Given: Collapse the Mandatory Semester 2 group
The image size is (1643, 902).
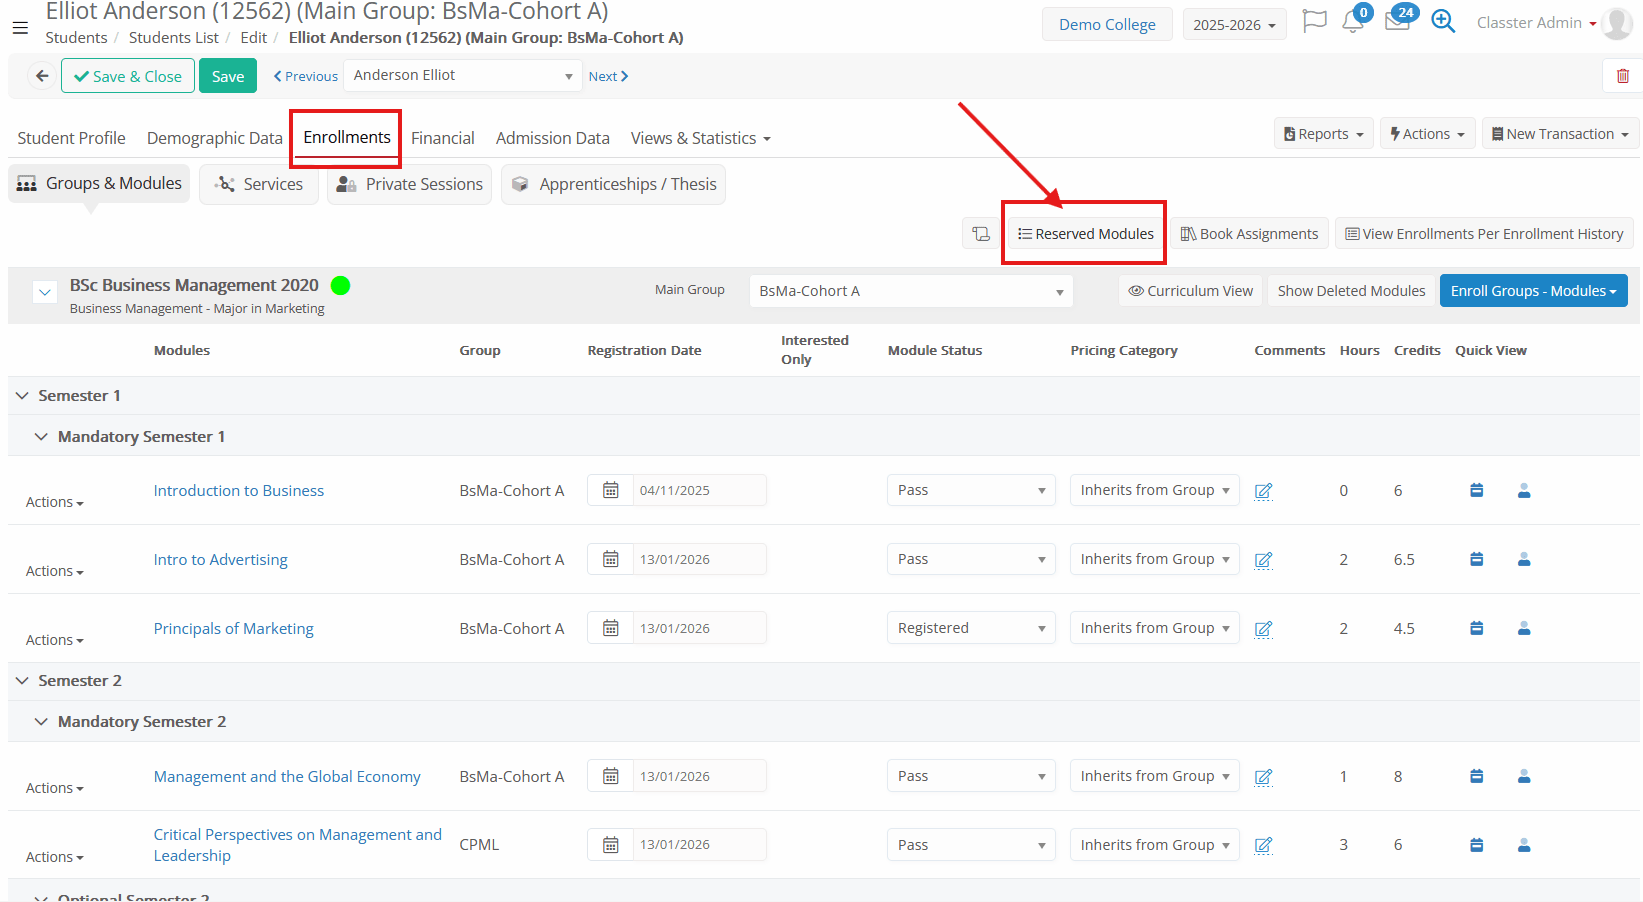Looking at the screenshot, I should pos(41,722).
